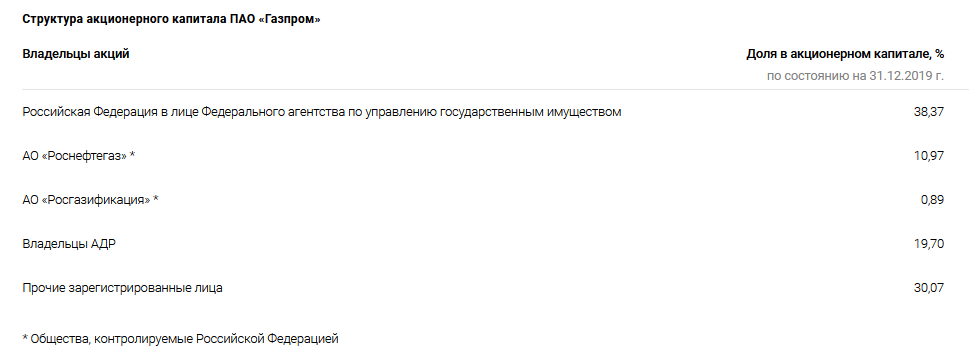
Task: Select the АО «Росгазификация» row label
Action: (90, 200)
